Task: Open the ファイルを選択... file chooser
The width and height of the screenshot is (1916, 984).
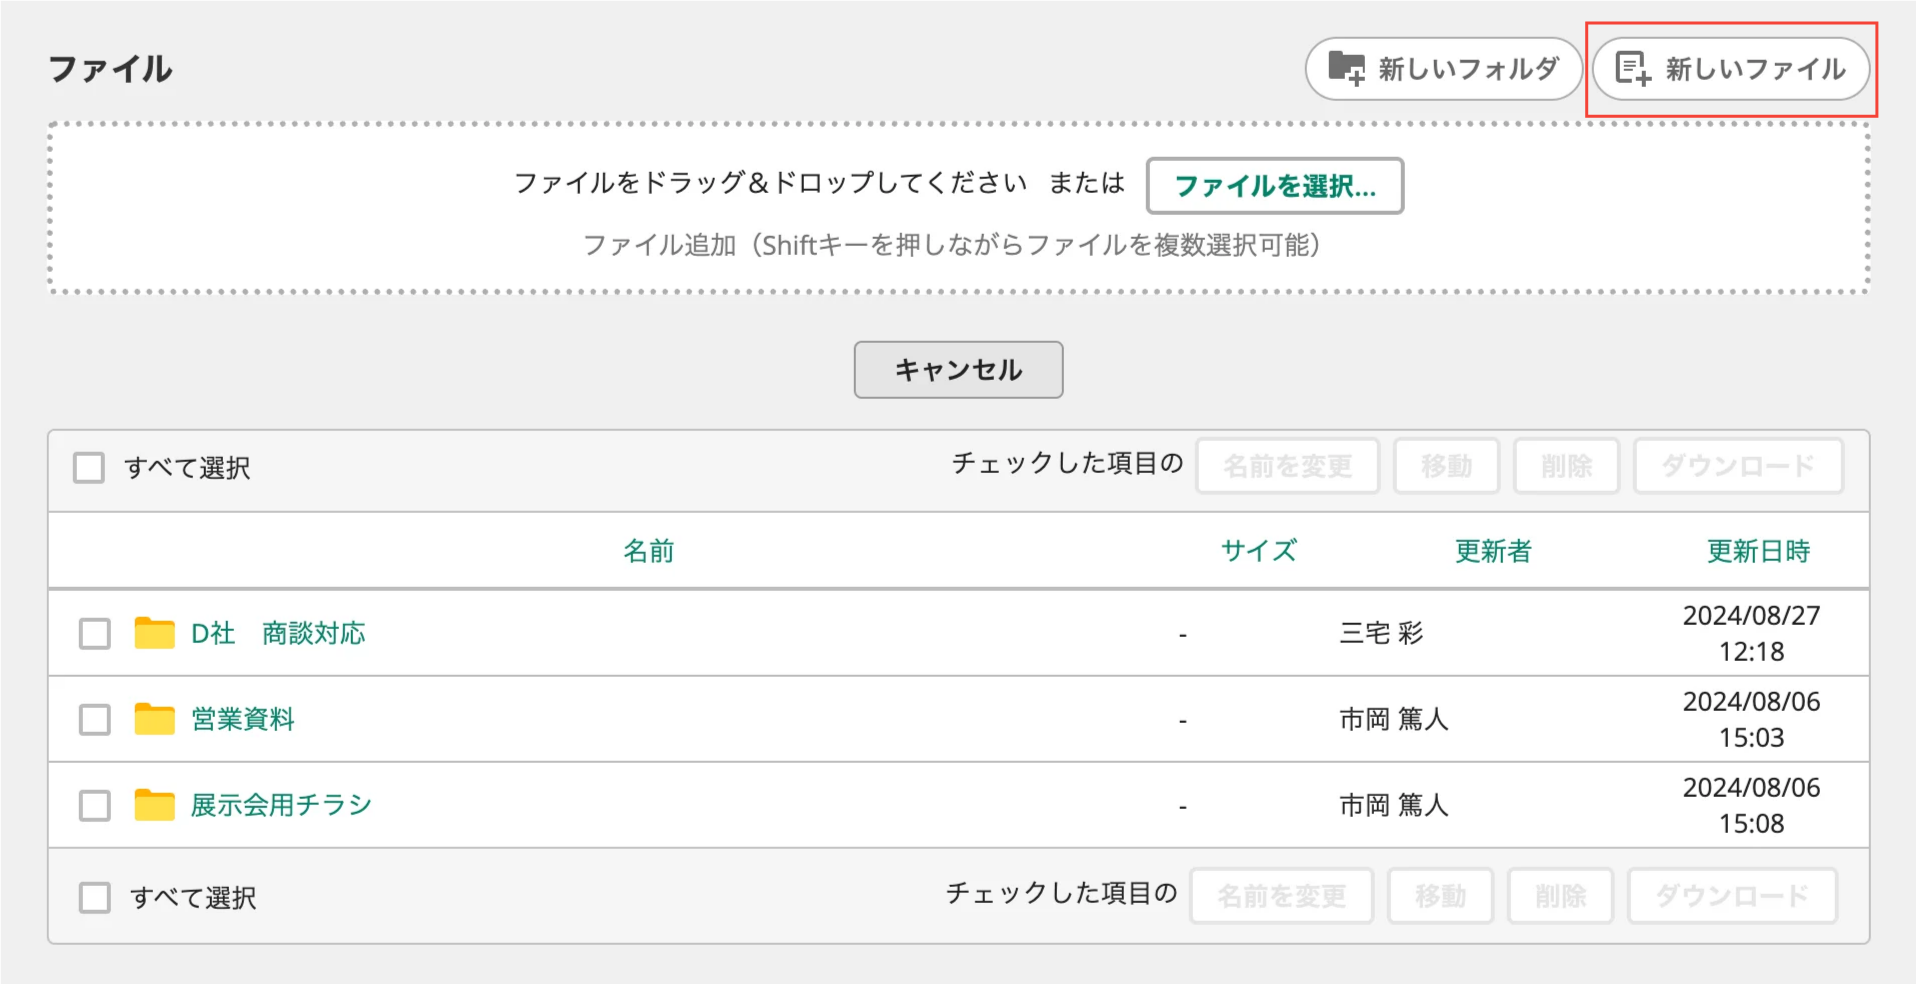Action: pos(1275,186)
